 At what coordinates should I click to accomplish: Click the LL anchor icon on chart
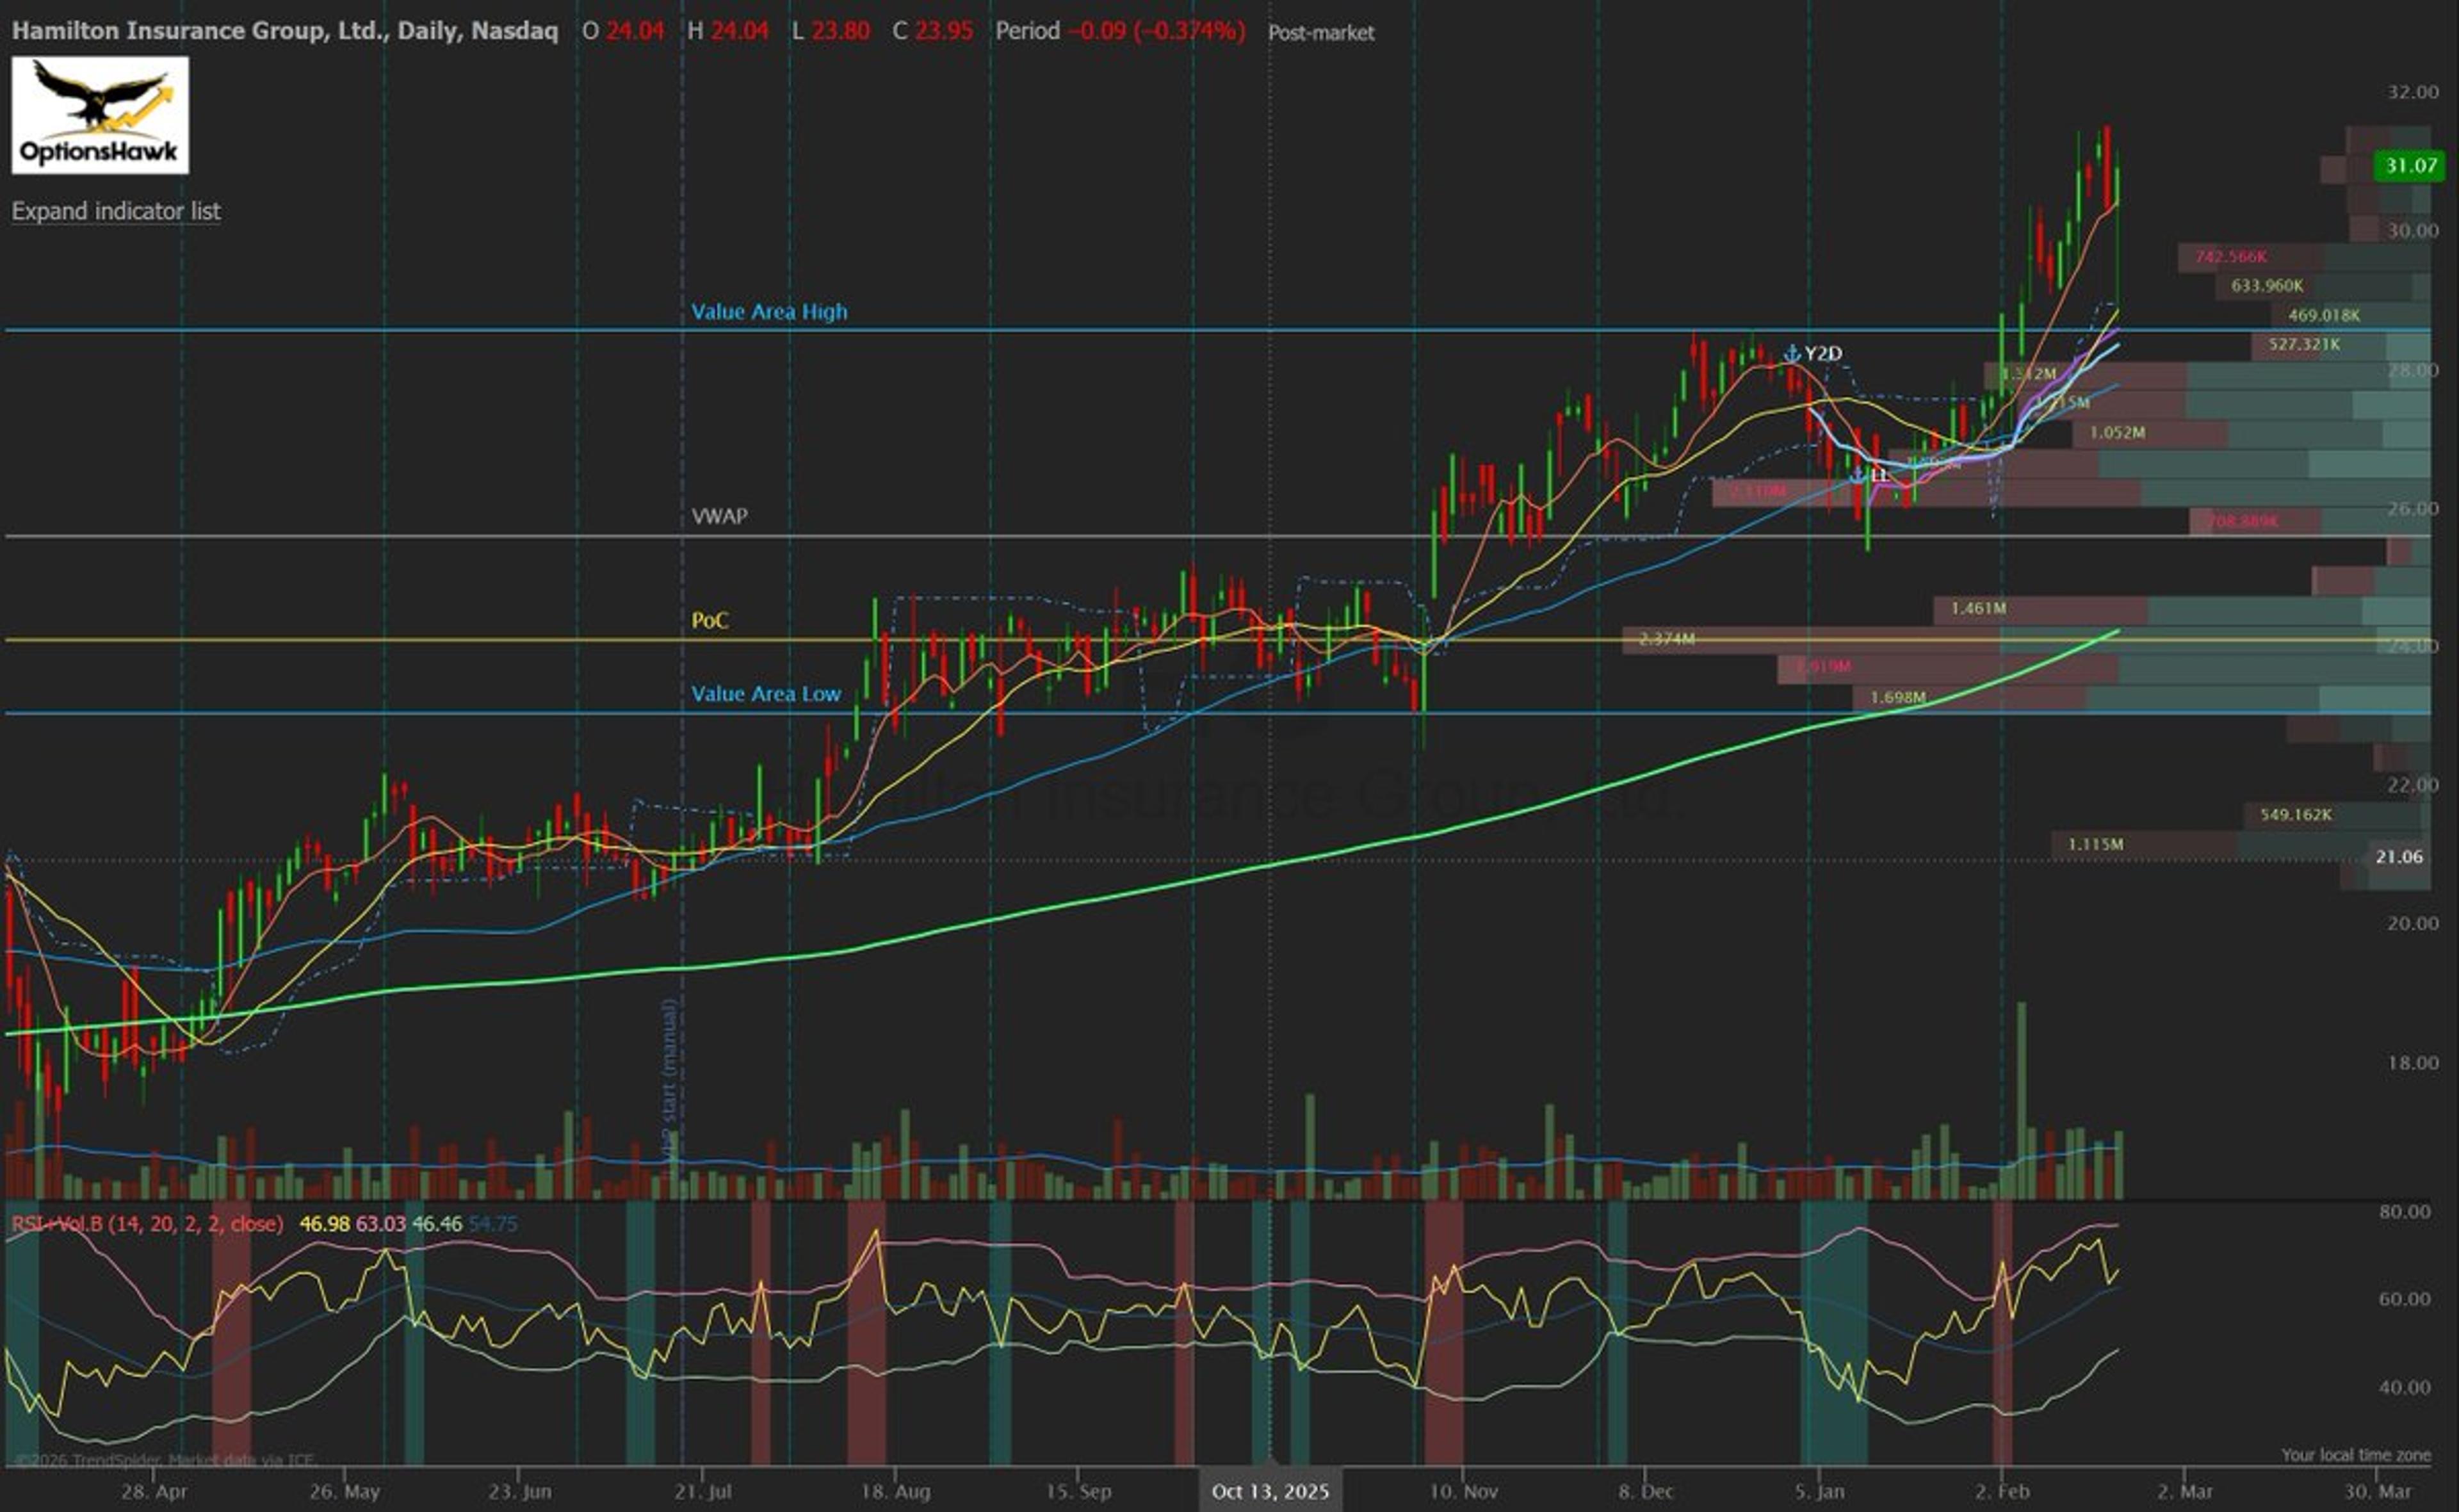point(1858,474)
